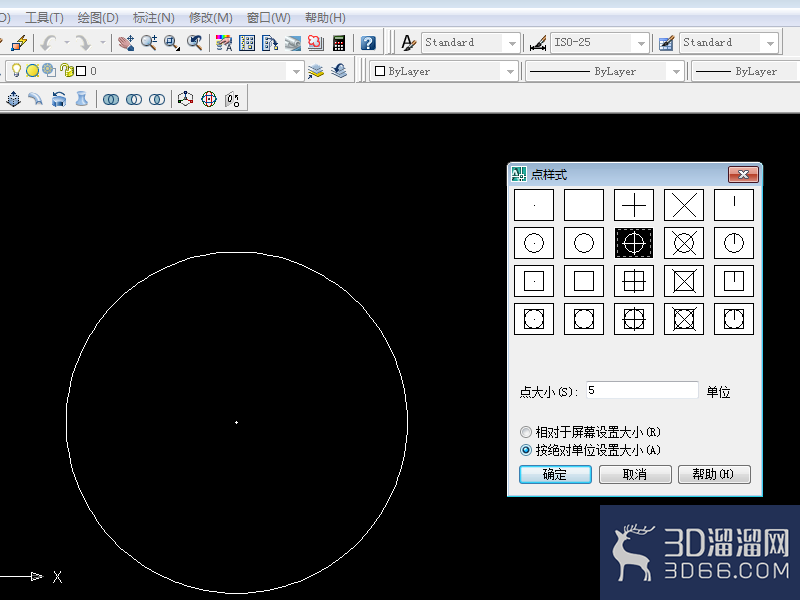Screen dimensions: 800x600
Task: Open the Markup Set Manager icon
Action: (x=316, y=42)
